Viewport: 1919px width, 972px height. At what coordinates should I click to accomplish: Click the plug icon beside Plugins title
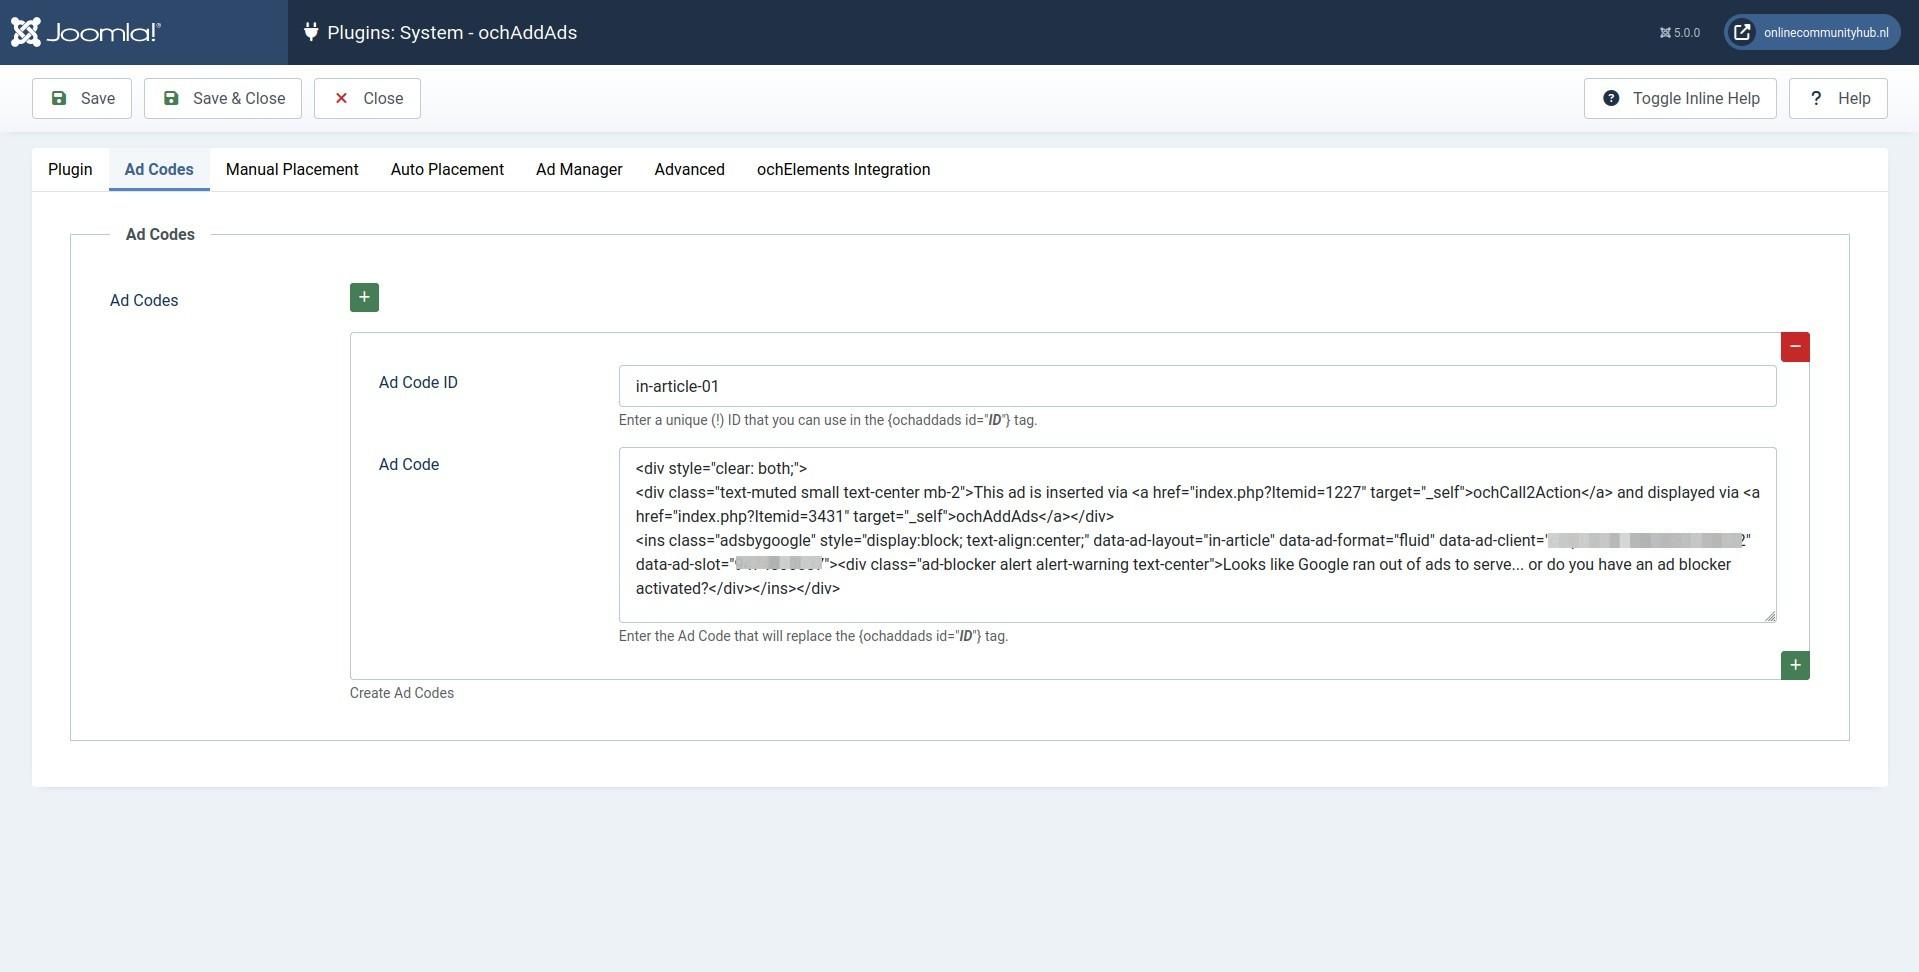click(311, 32)
